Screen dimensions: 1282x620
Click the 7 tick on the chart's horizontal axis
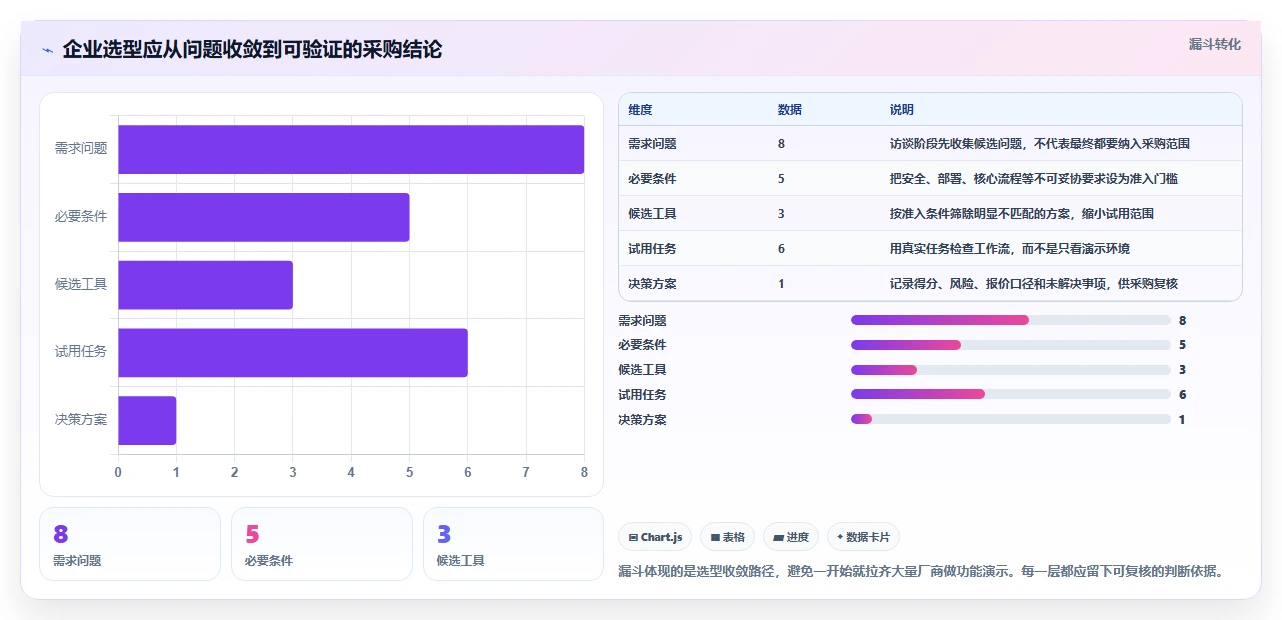click(x=526, y=472)
